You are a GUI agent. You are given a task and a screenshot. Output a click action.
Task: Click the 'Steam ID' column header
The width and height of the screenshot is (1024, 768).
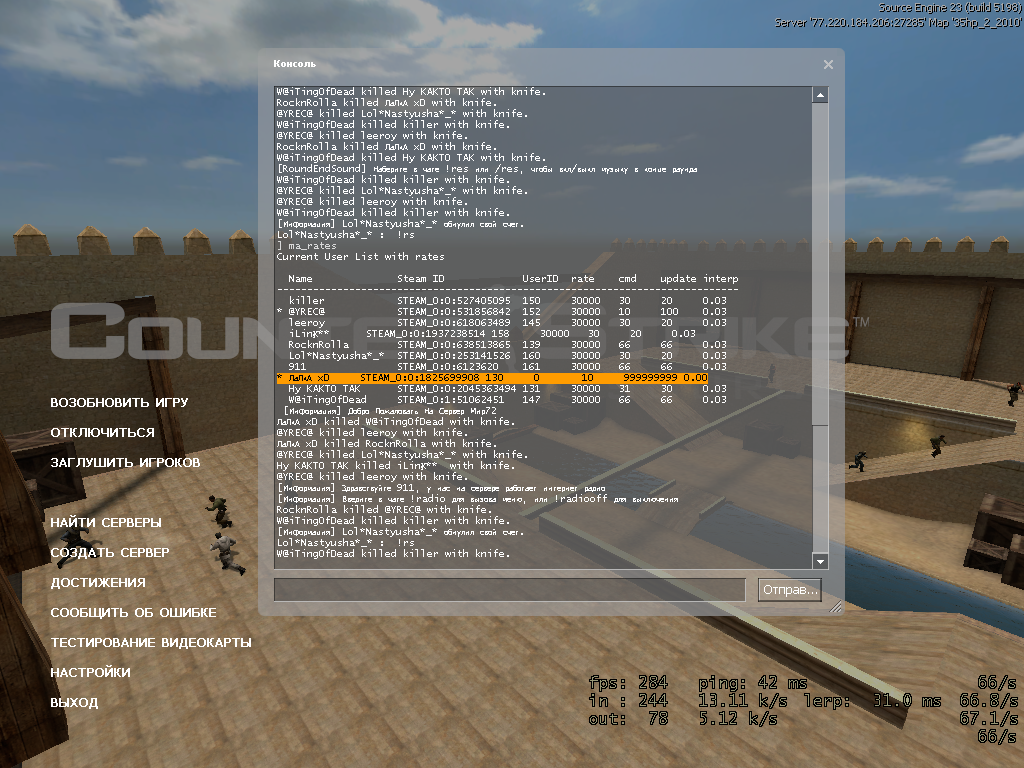[x=421, y=279]
